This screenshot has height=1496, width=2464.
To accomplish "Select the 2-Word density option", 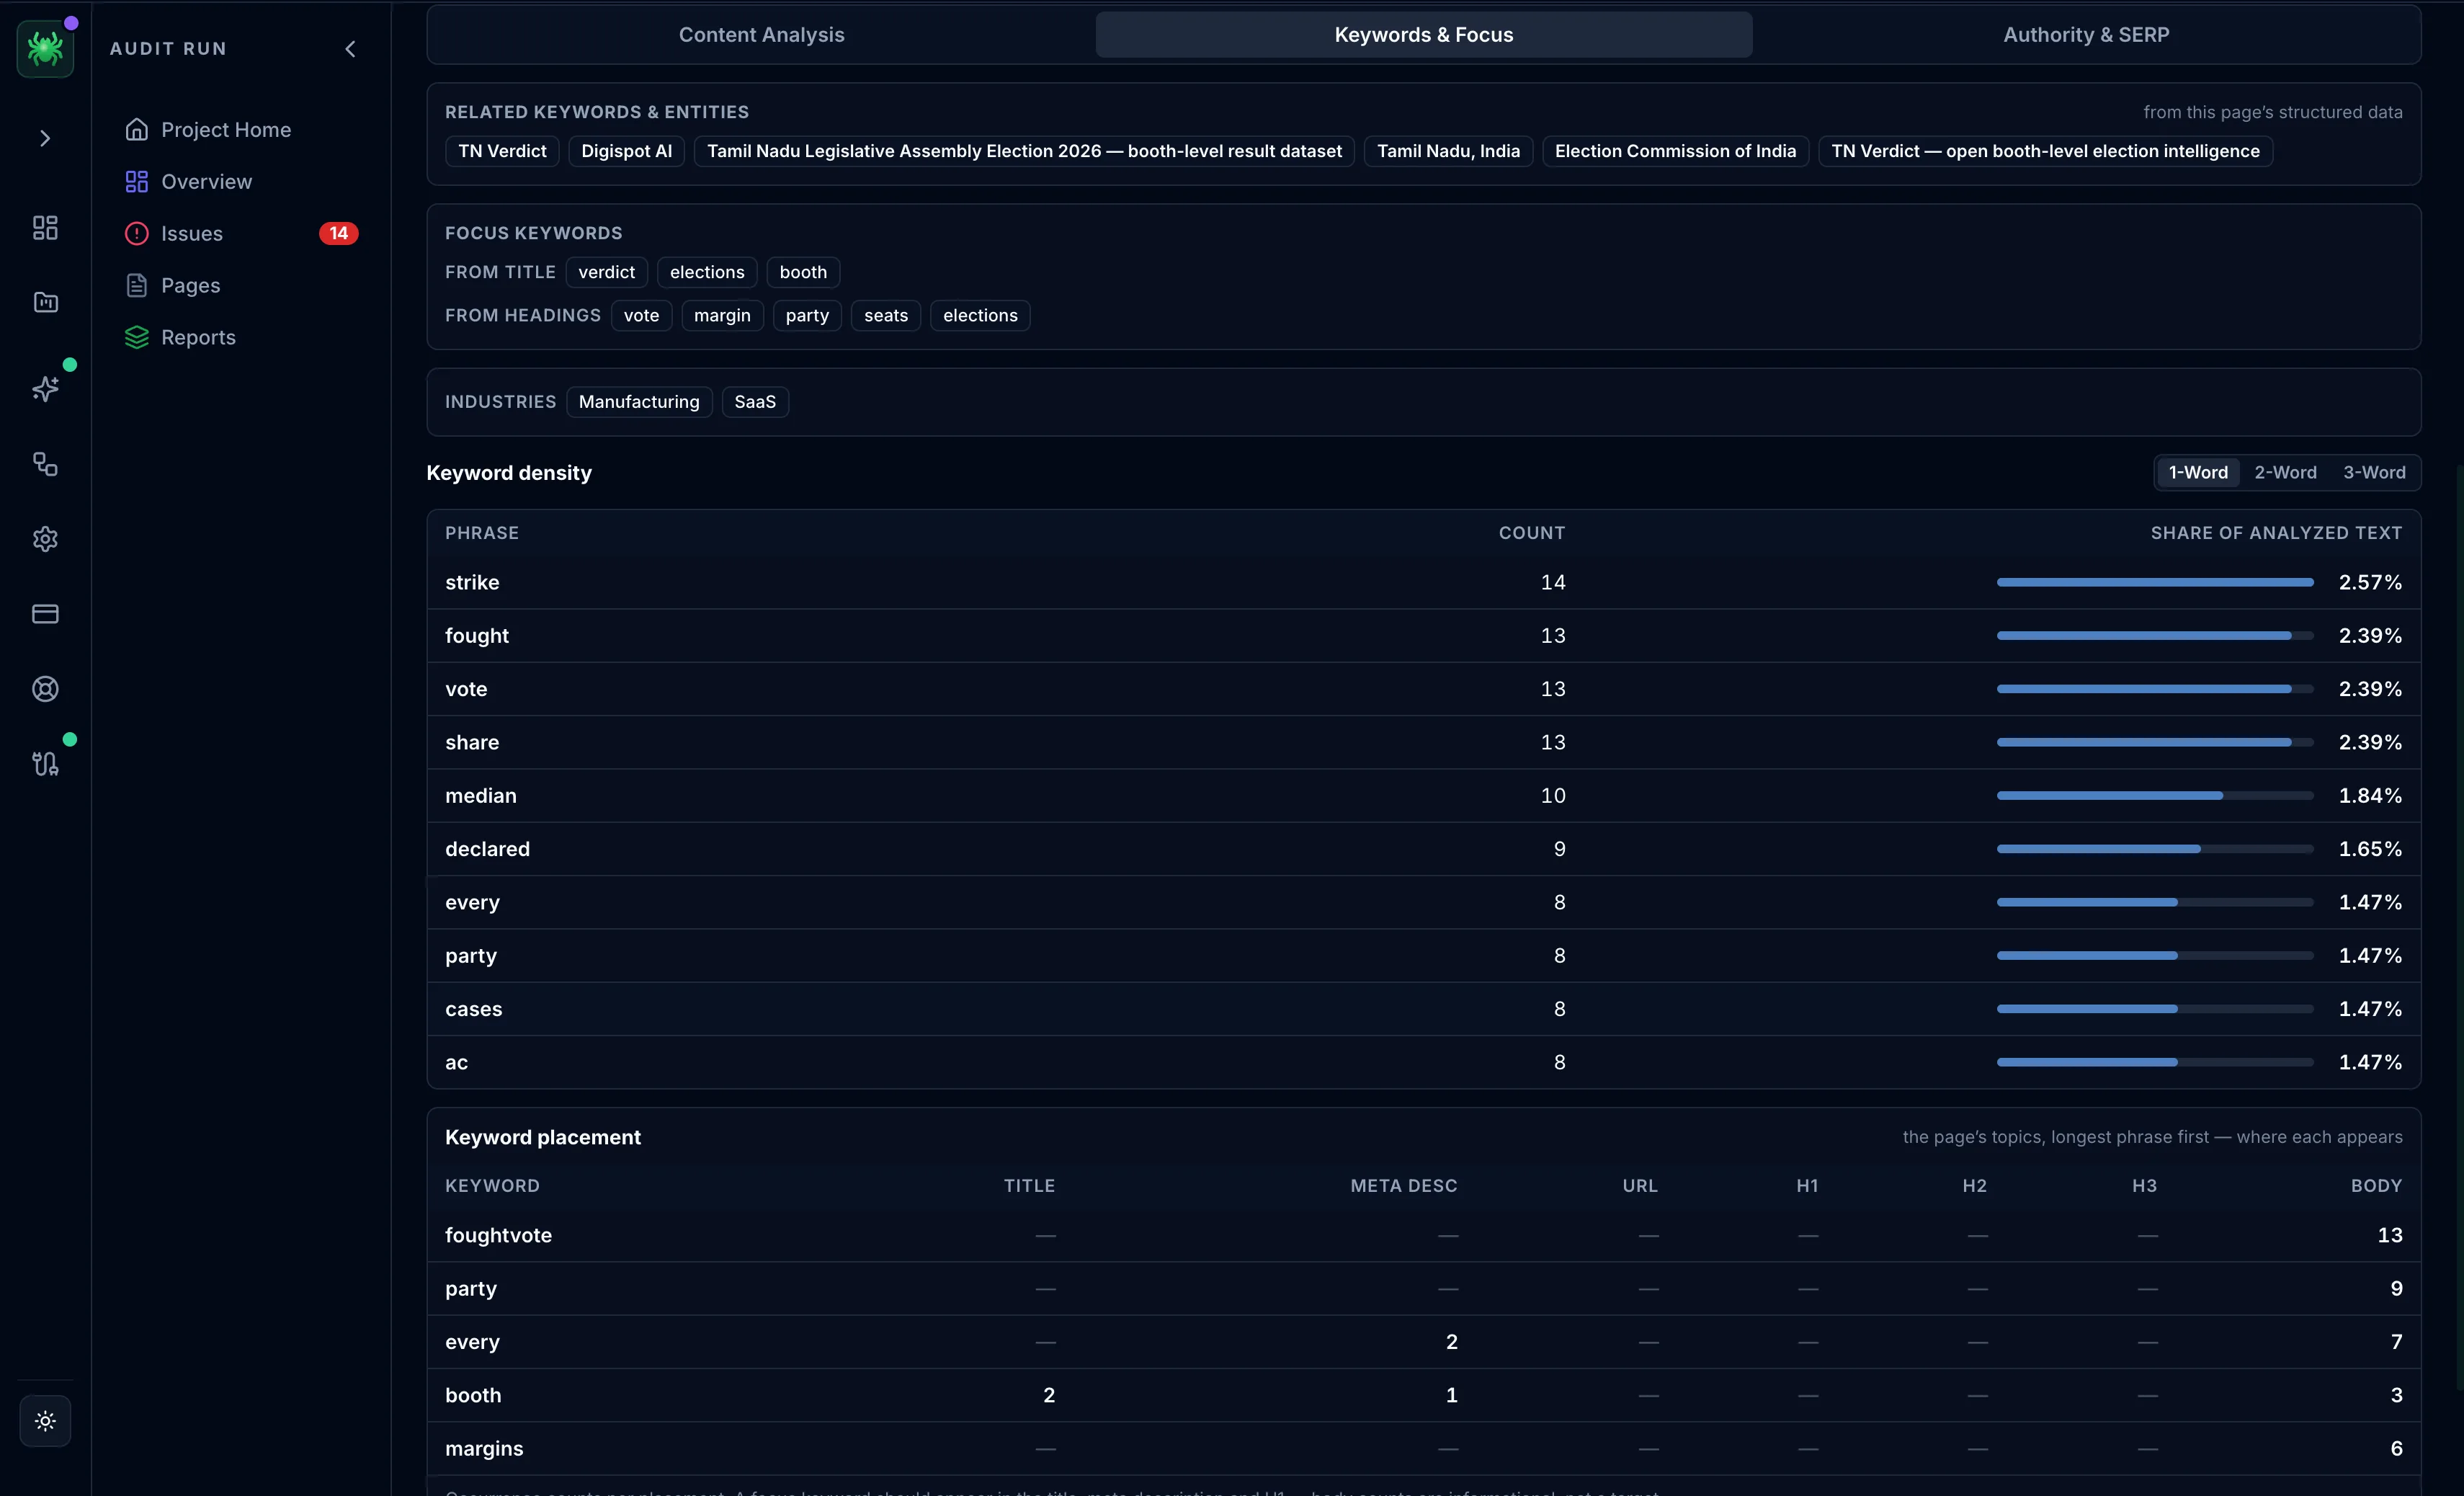I will (x=2285, y=473).
